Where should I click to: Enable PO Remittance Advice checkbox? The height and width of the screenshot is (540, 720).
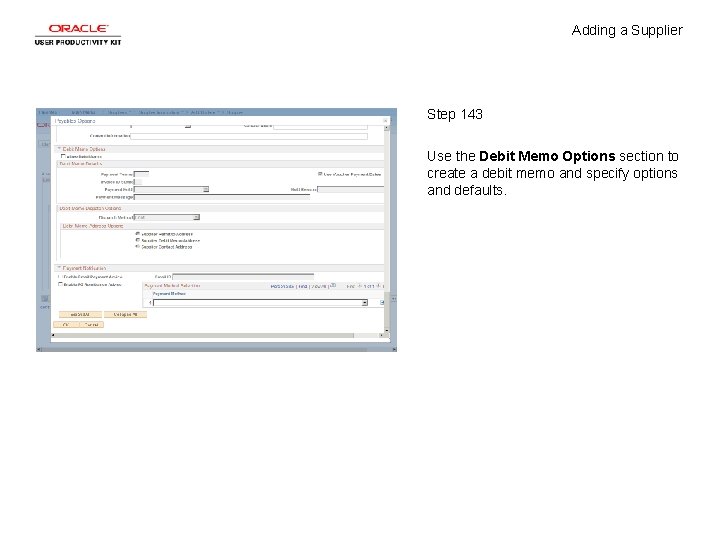(x=60, y=285)
